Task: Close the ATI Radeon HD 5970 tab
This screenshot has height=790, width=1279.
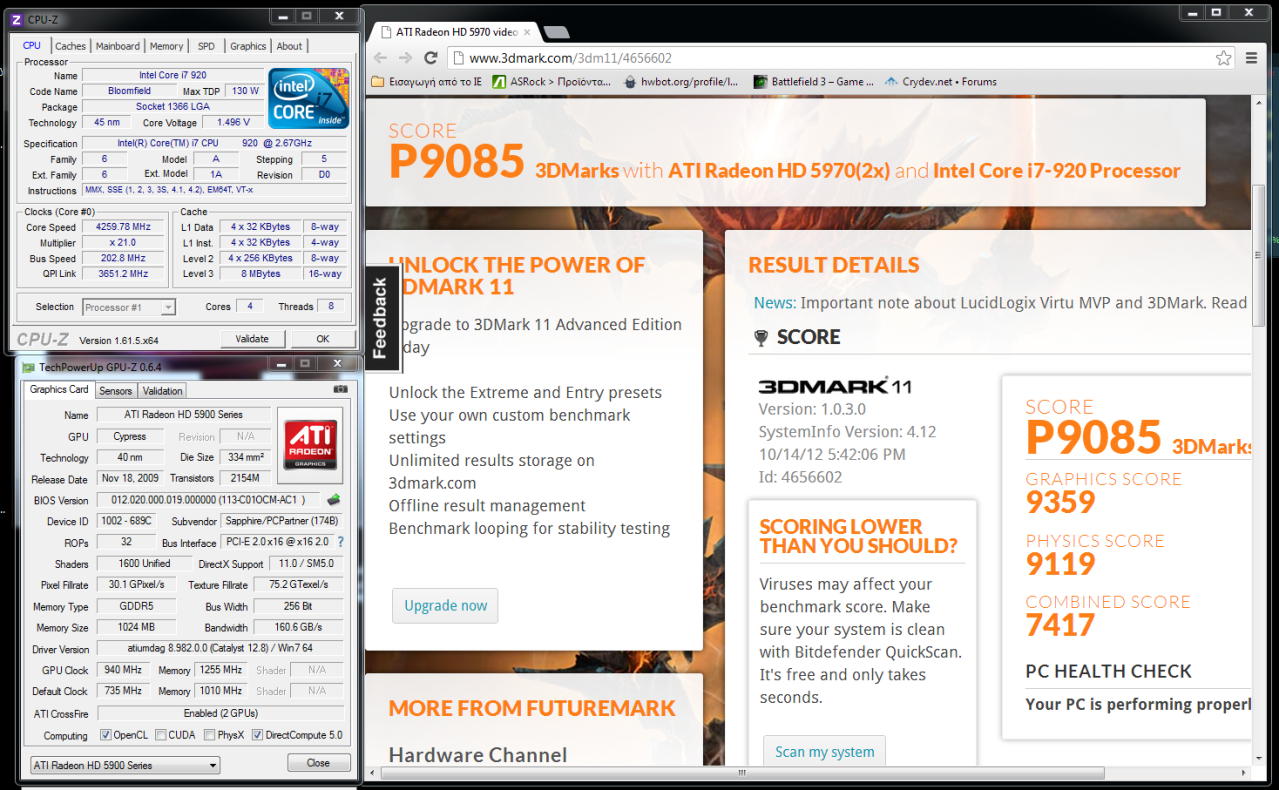Action: click(529, 32)
